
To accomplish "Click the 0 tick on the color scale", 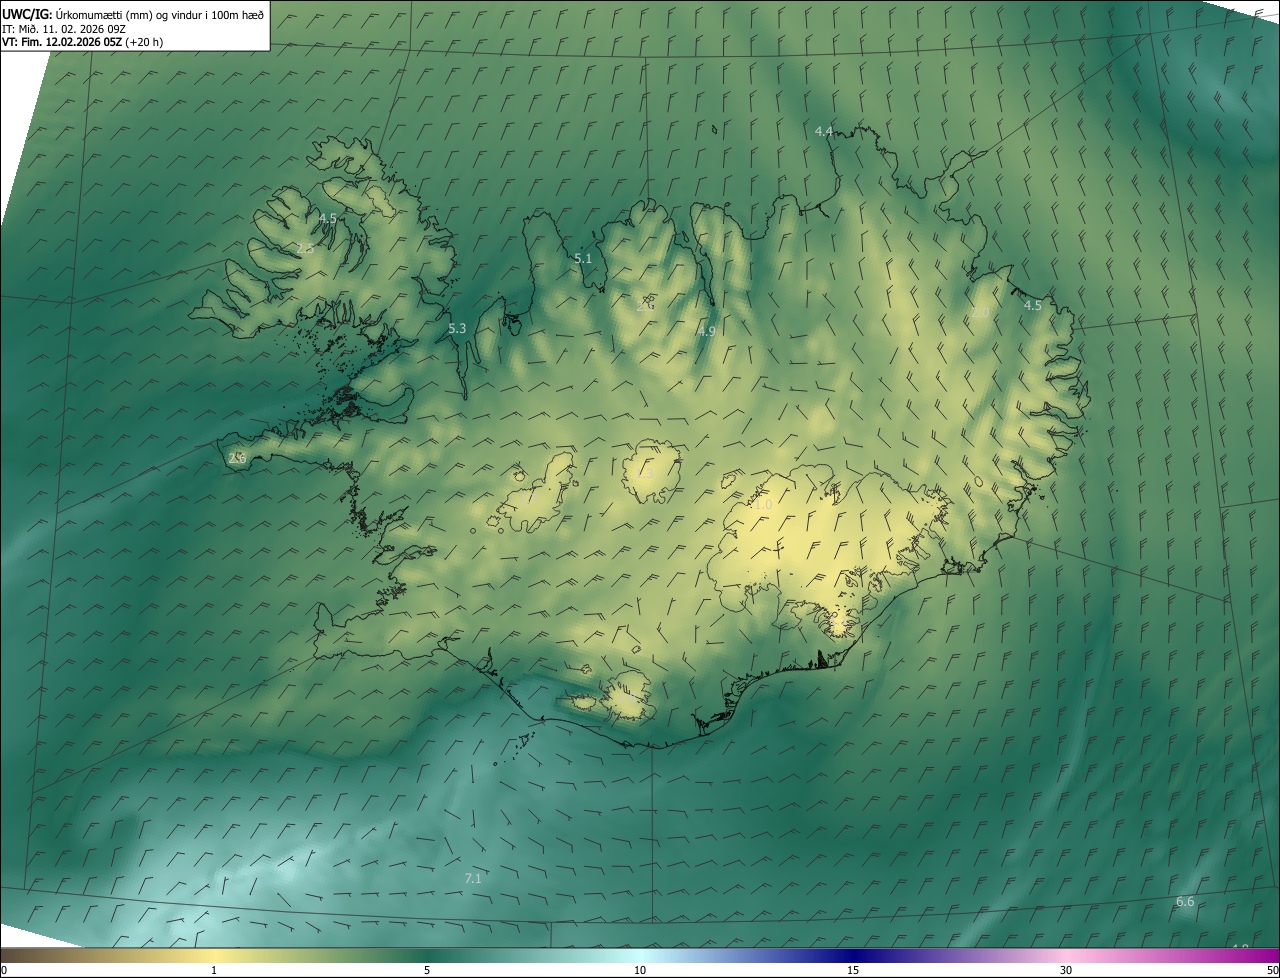I will point(4,969).
